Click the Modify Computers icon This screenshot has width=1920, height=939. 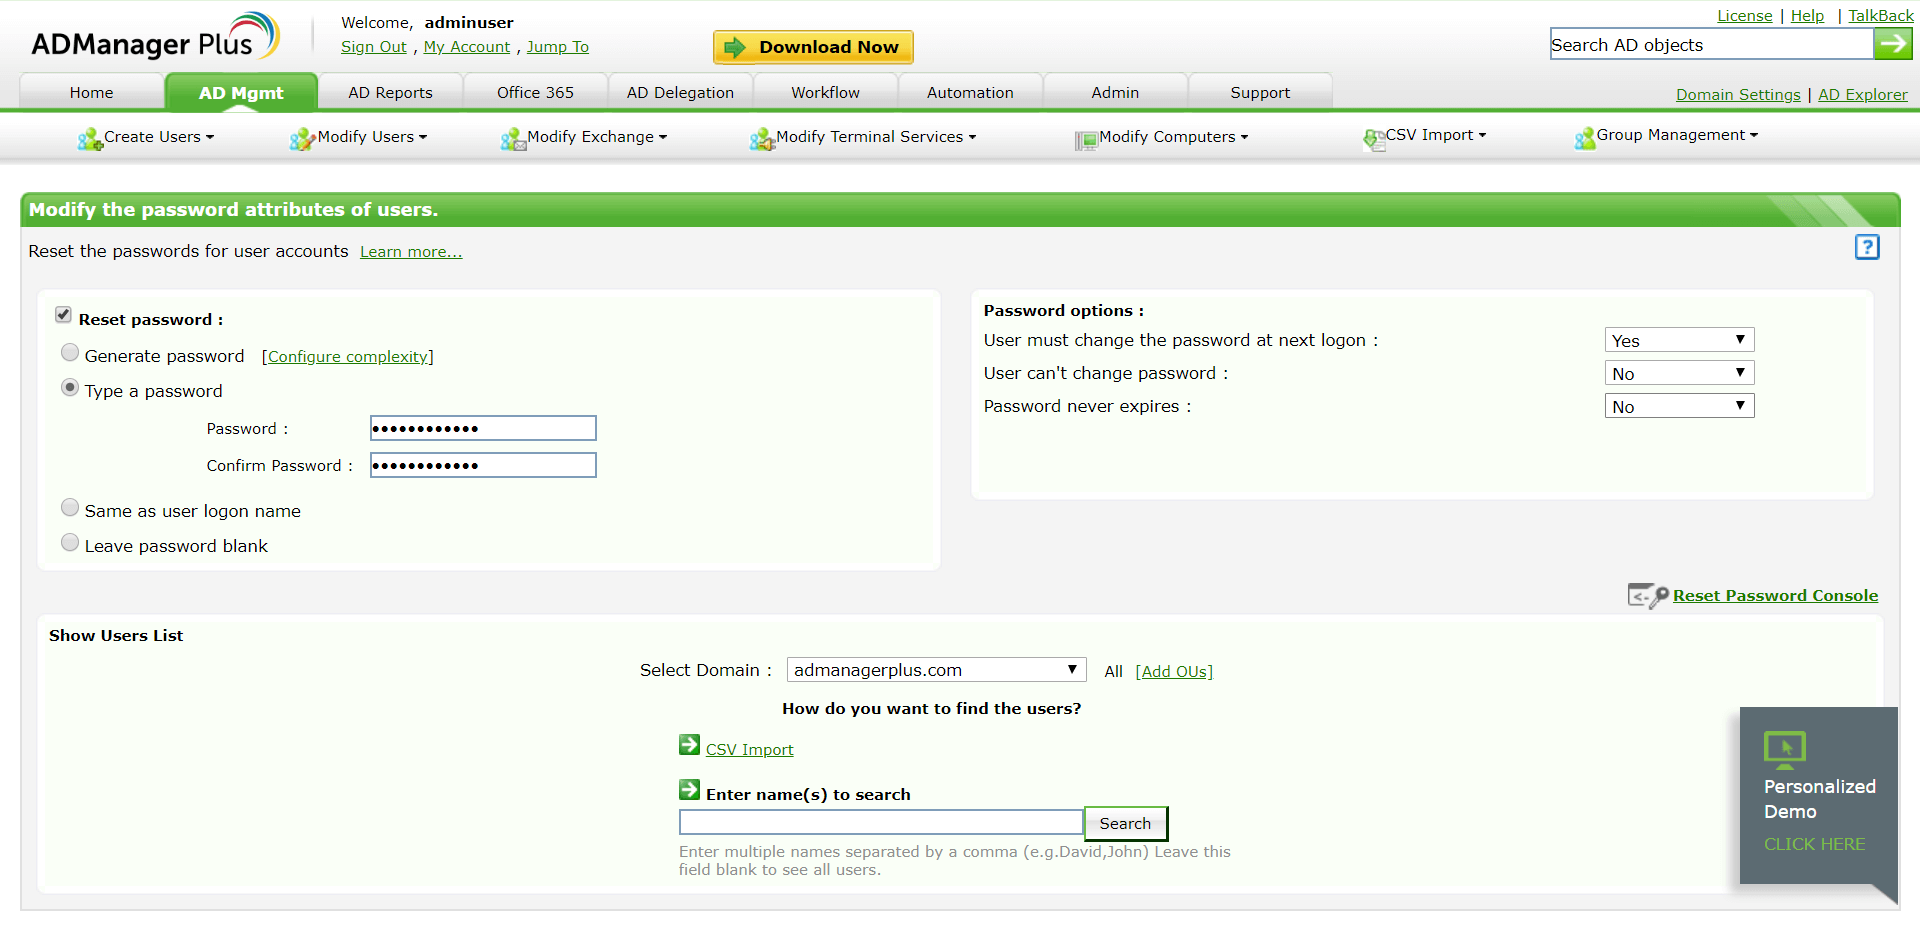point(1086,140)
